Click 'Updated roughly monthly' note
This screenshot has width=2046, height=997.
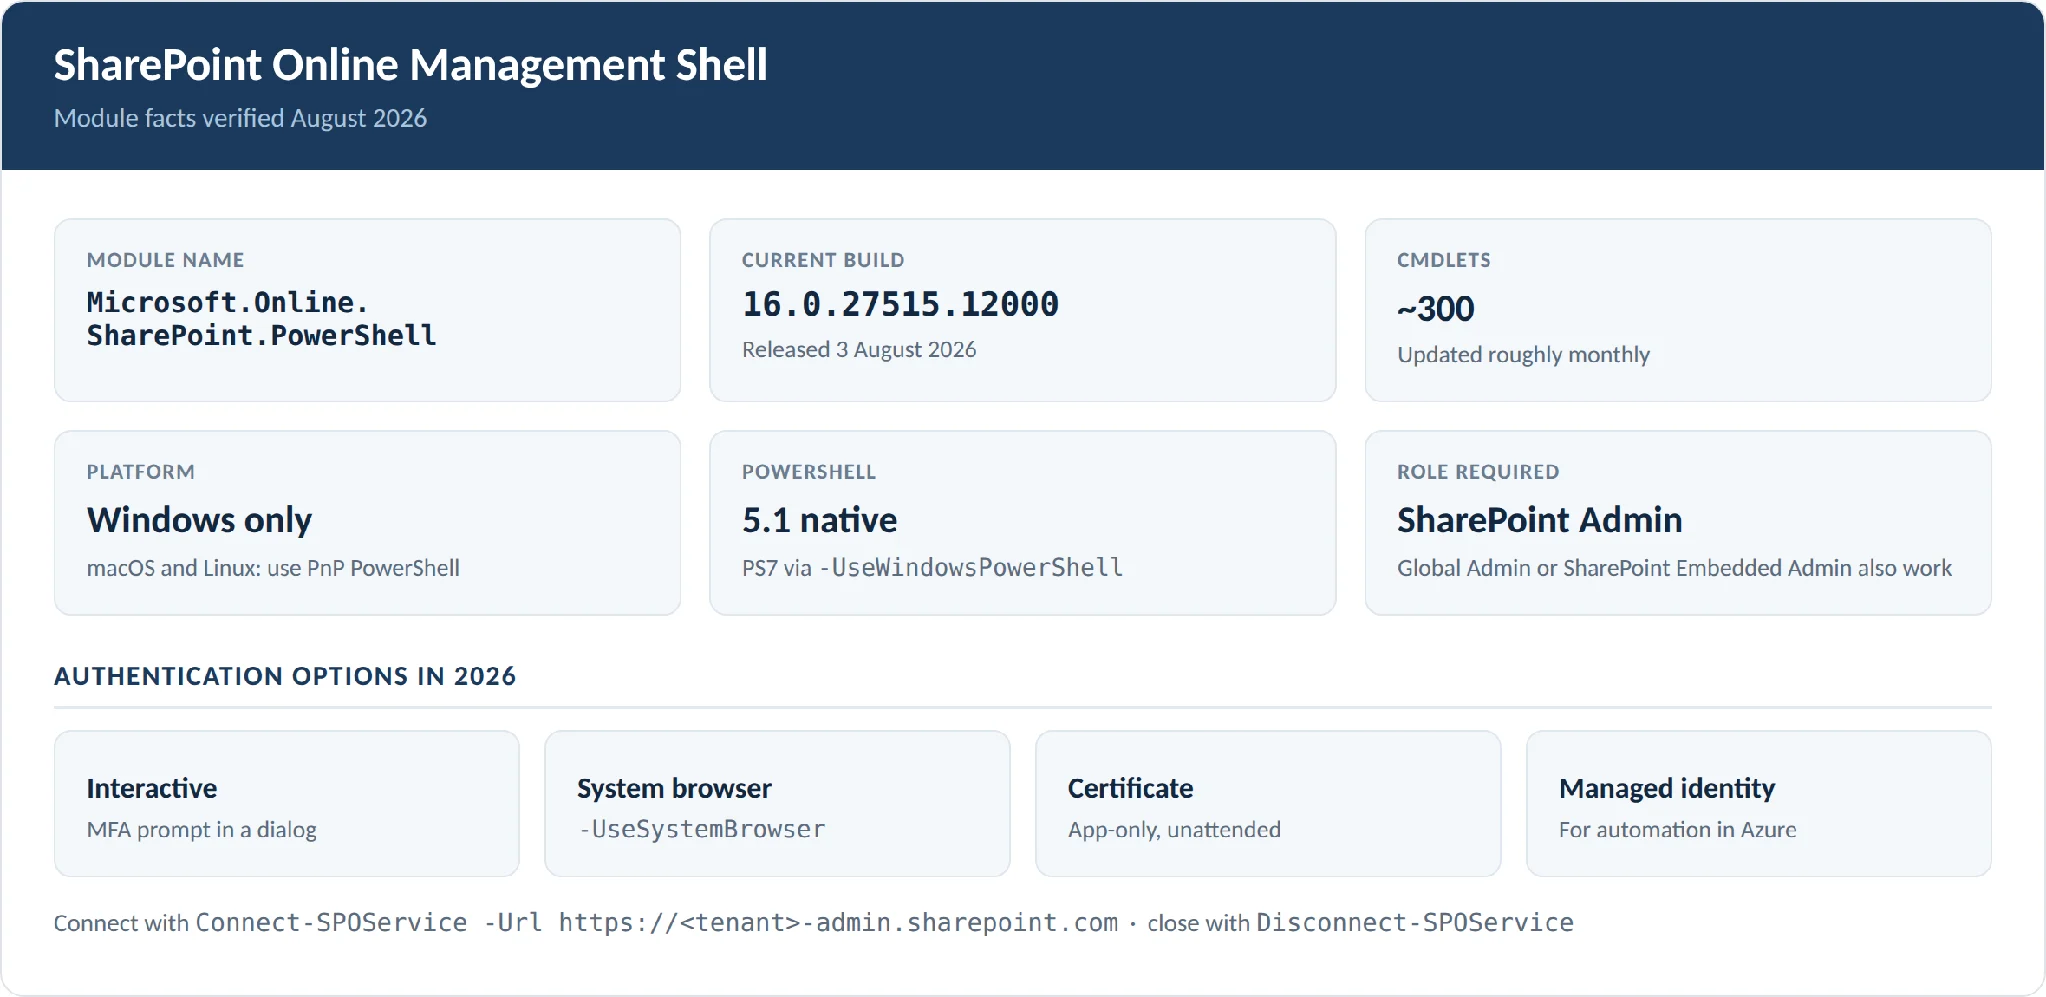1523,355
